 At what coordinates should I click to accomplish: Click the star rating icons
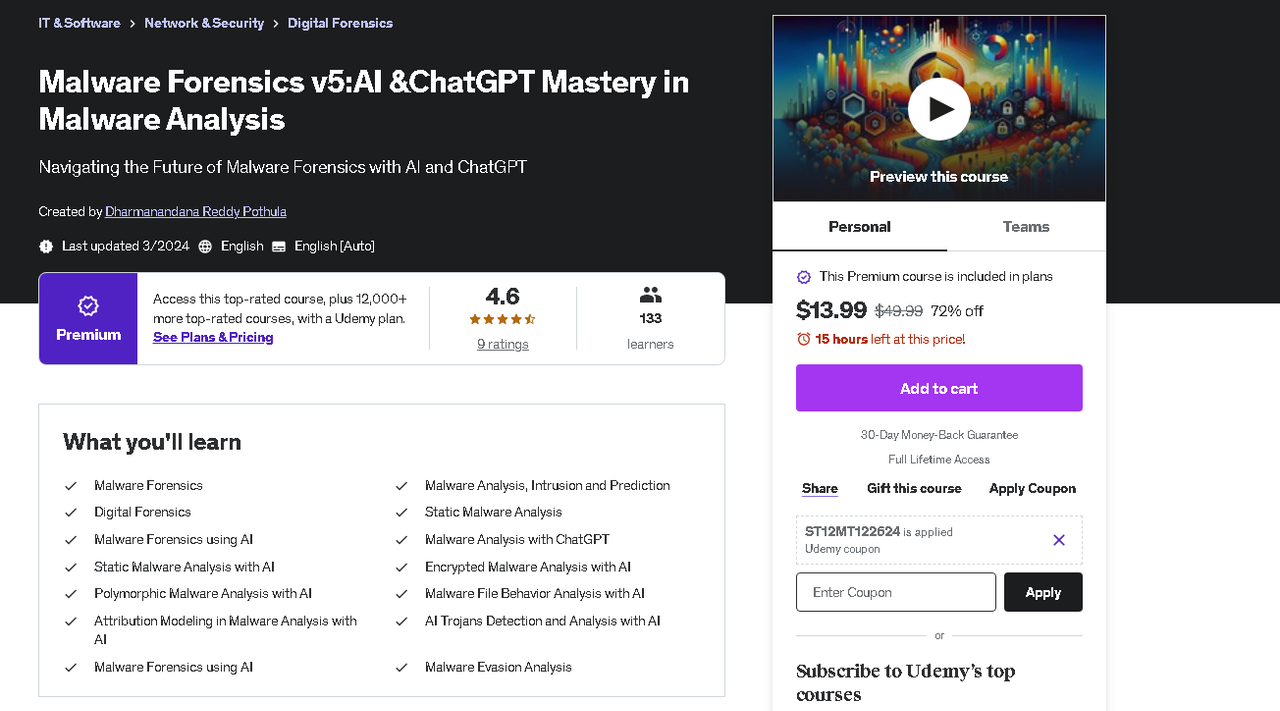[x=502, y=320]
